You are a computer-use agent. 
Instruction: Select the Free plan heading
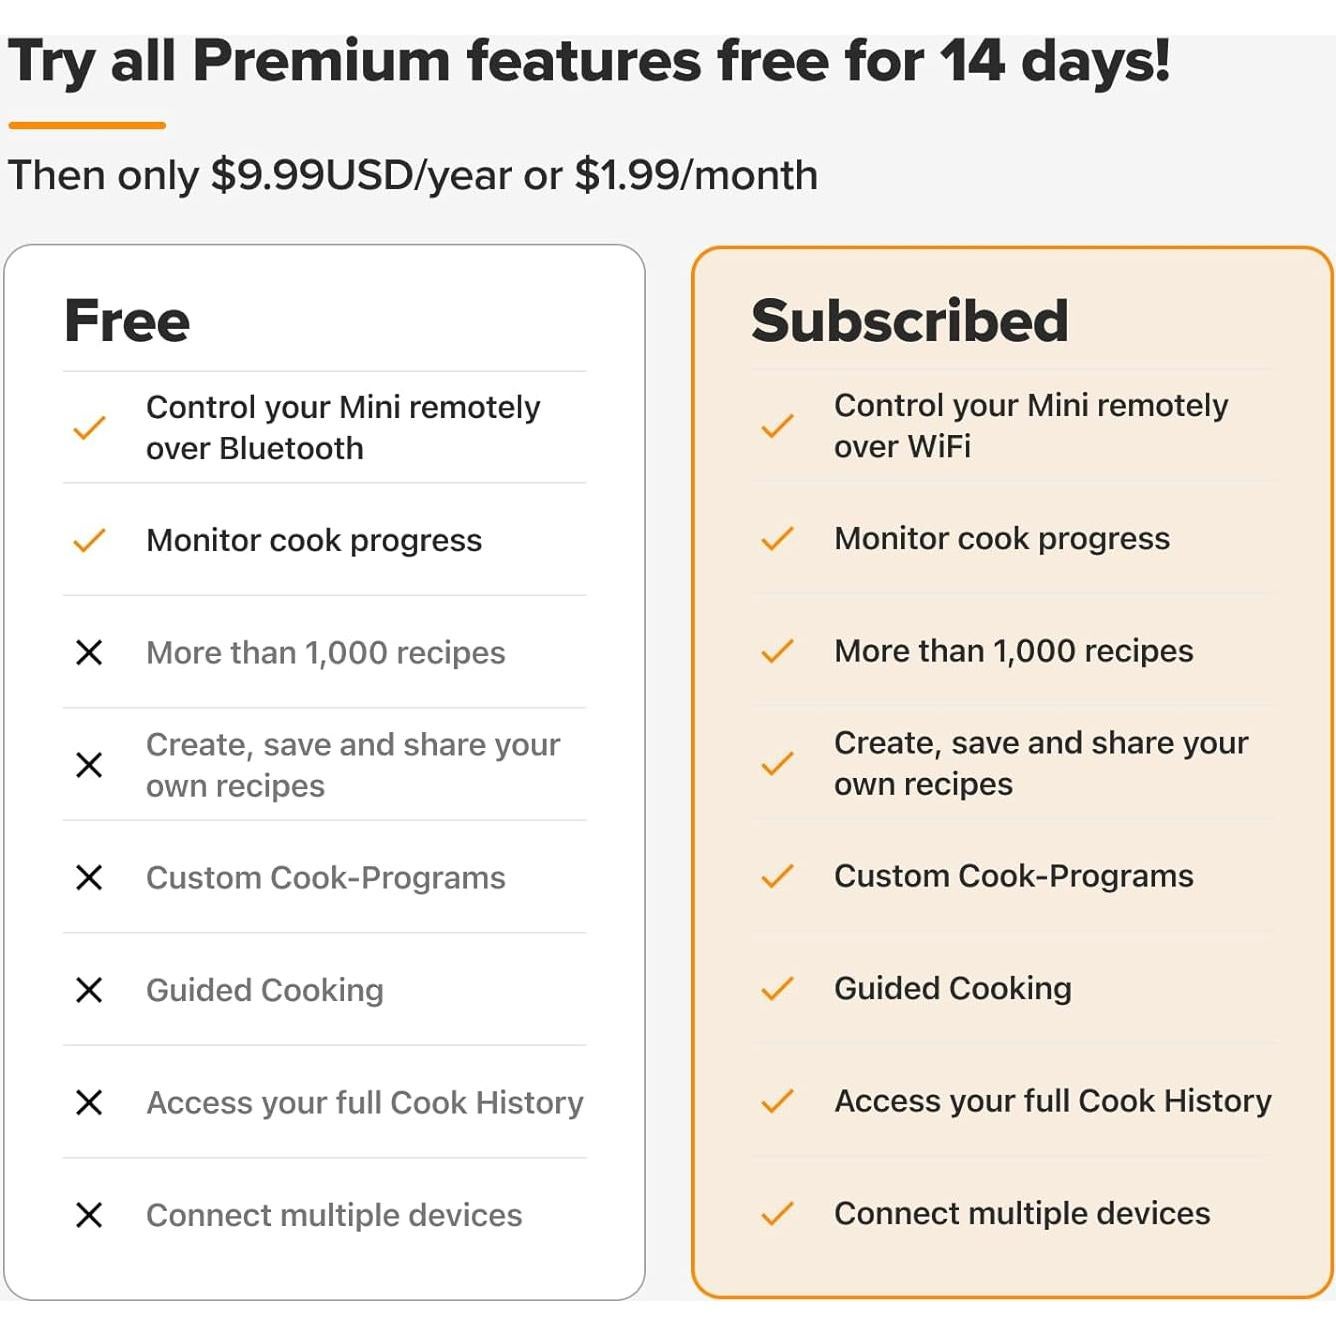point(127,321)
